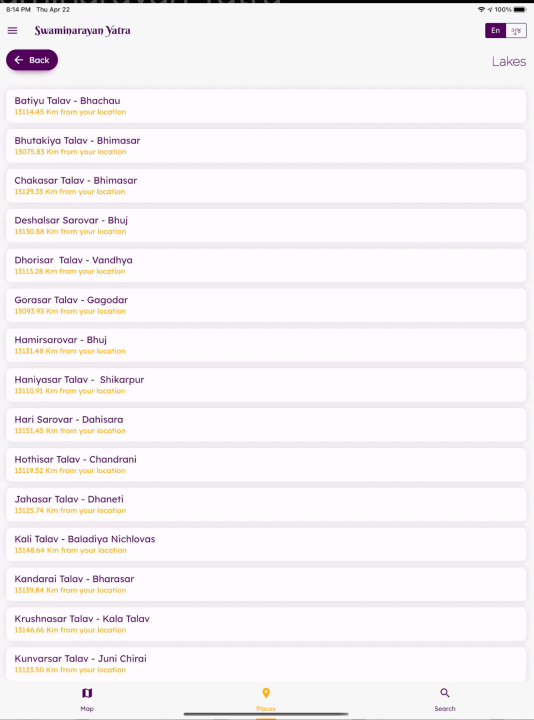Tap the Places pin icon

point(266,693)
